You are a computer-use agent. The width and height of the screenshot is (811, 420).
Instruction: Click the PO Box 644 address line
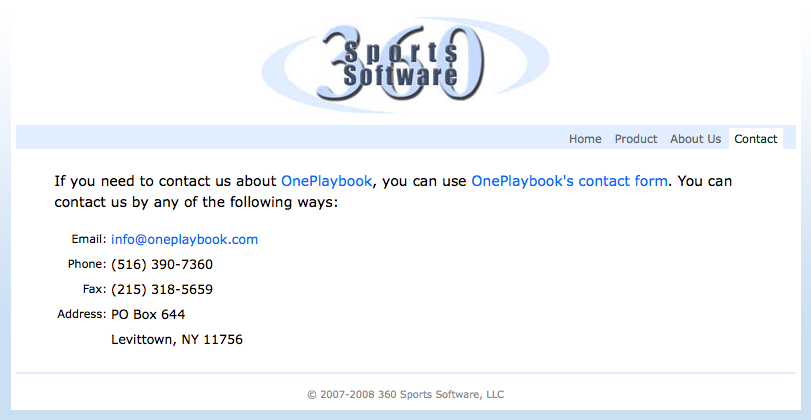pos(148,314)
